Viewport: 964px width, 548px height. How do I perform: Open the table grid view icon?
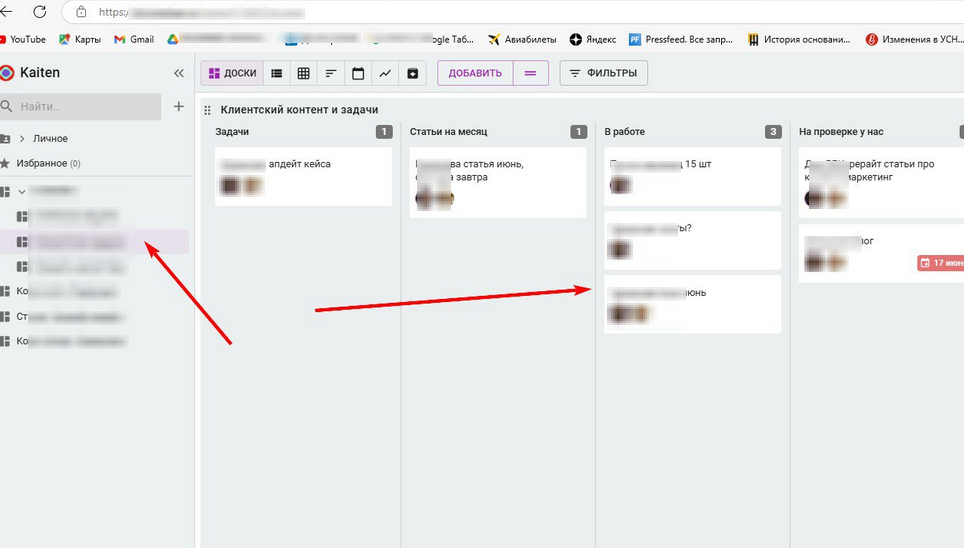(304, 73)
